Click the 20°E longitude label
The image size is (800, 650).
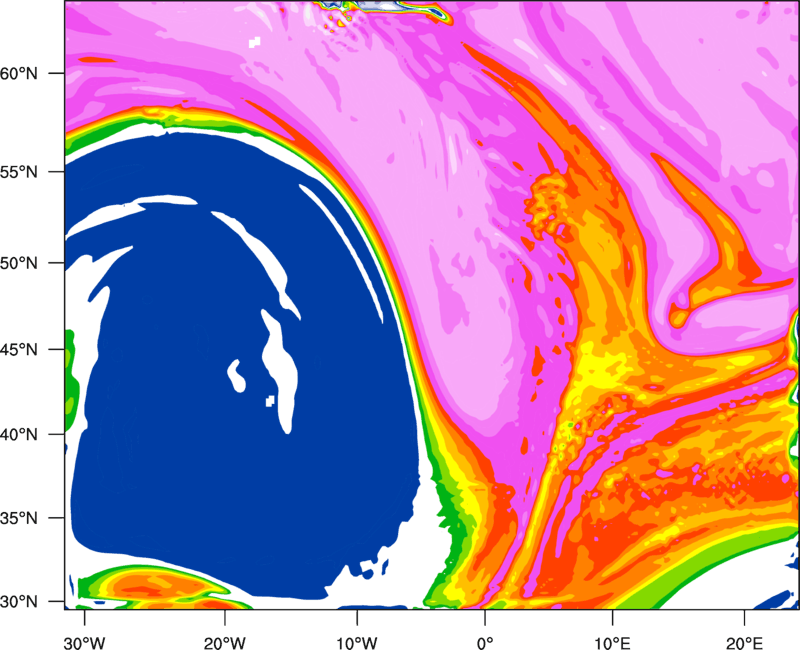pos(744,643)
